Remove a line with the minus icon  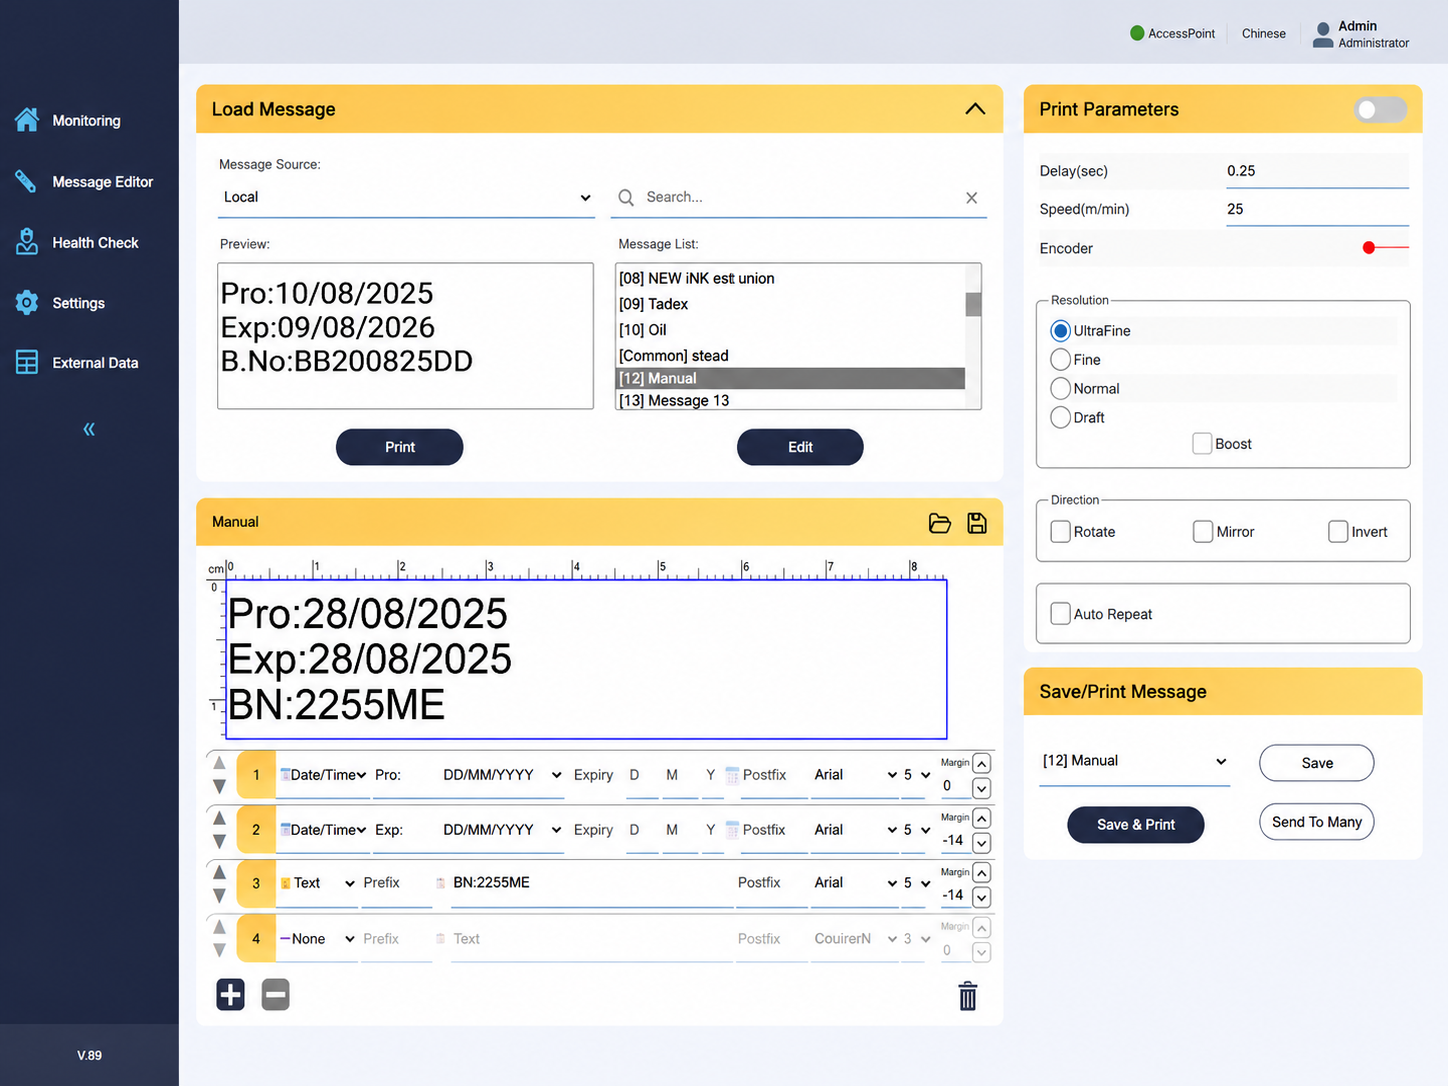click(x=276, y=994)
